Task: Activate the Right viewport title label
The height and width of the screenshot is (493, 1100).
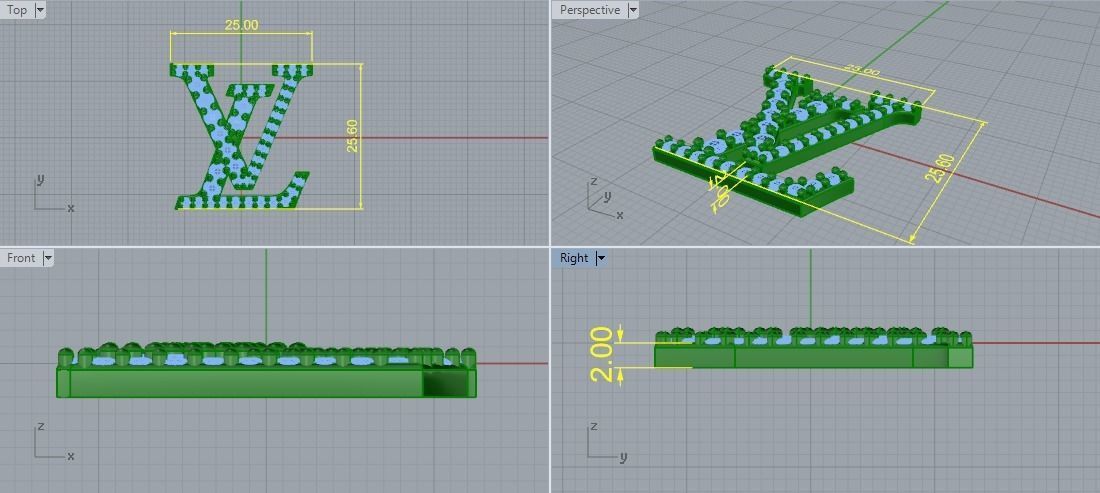Action: point(574,258)
